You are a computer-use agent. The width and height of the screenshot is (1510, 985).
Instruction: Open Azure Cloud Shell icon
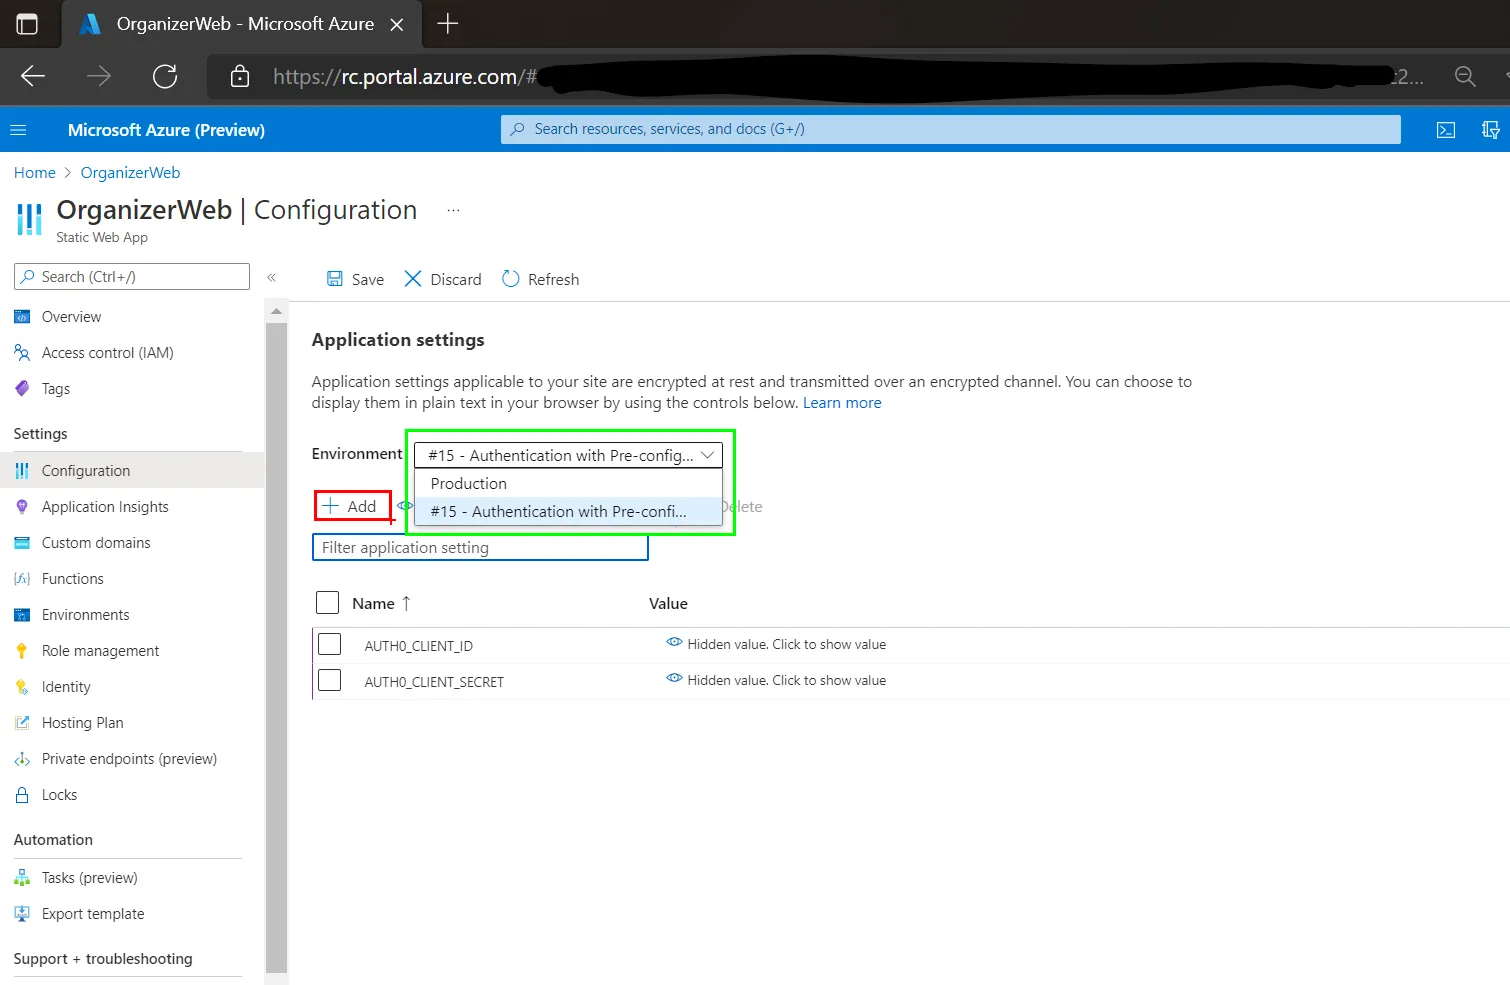click(1446, 130)
